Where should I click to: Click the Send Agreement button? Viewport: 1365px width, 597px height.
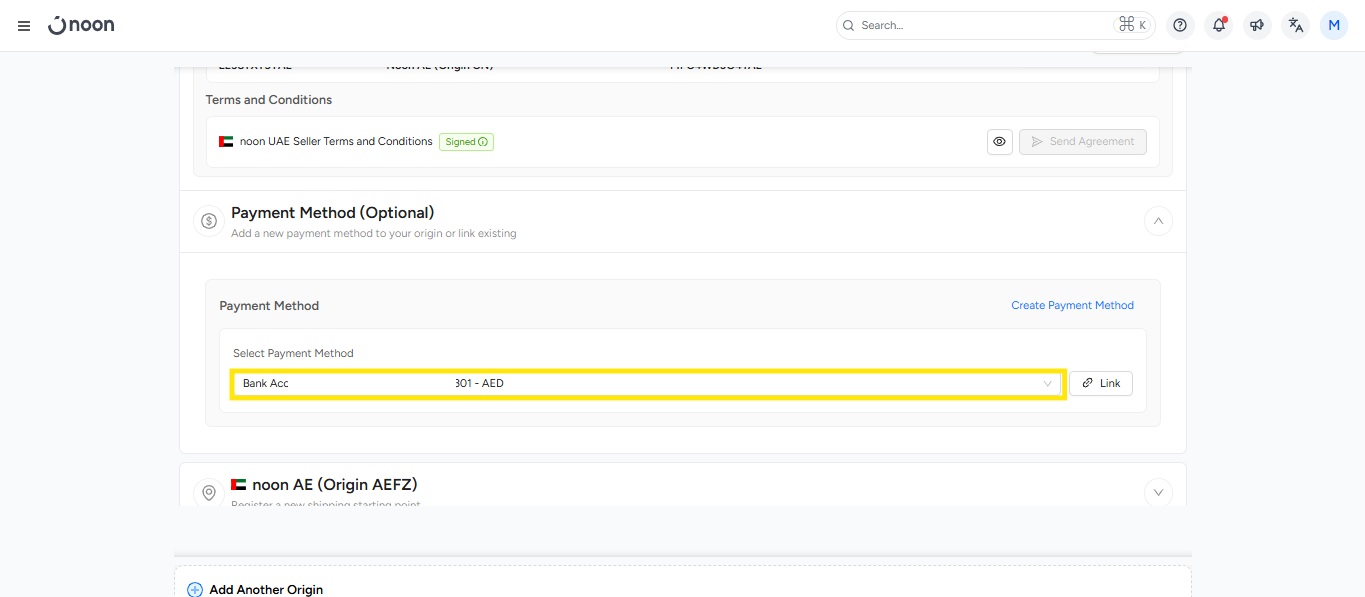(1082, 142)
